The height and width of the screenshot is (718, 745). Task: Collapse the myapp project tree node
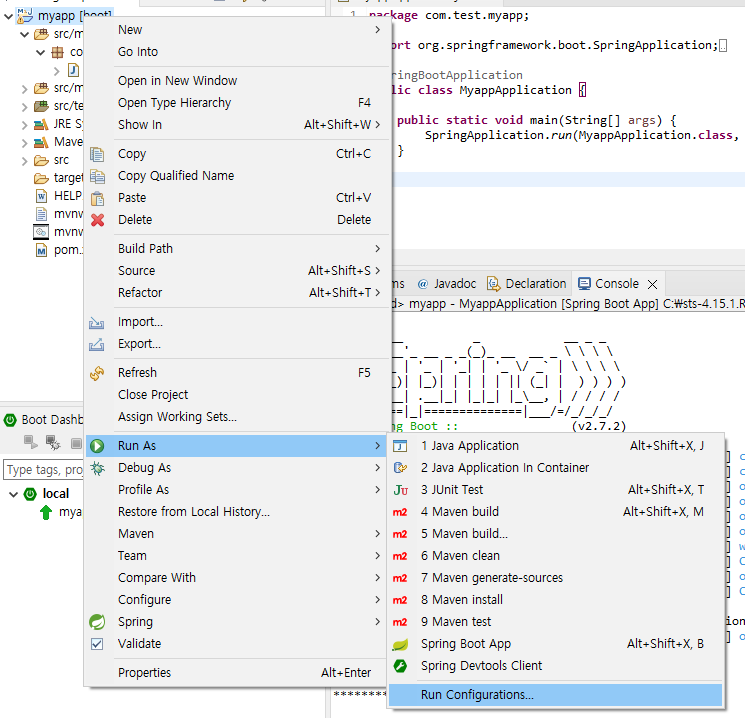8,17
